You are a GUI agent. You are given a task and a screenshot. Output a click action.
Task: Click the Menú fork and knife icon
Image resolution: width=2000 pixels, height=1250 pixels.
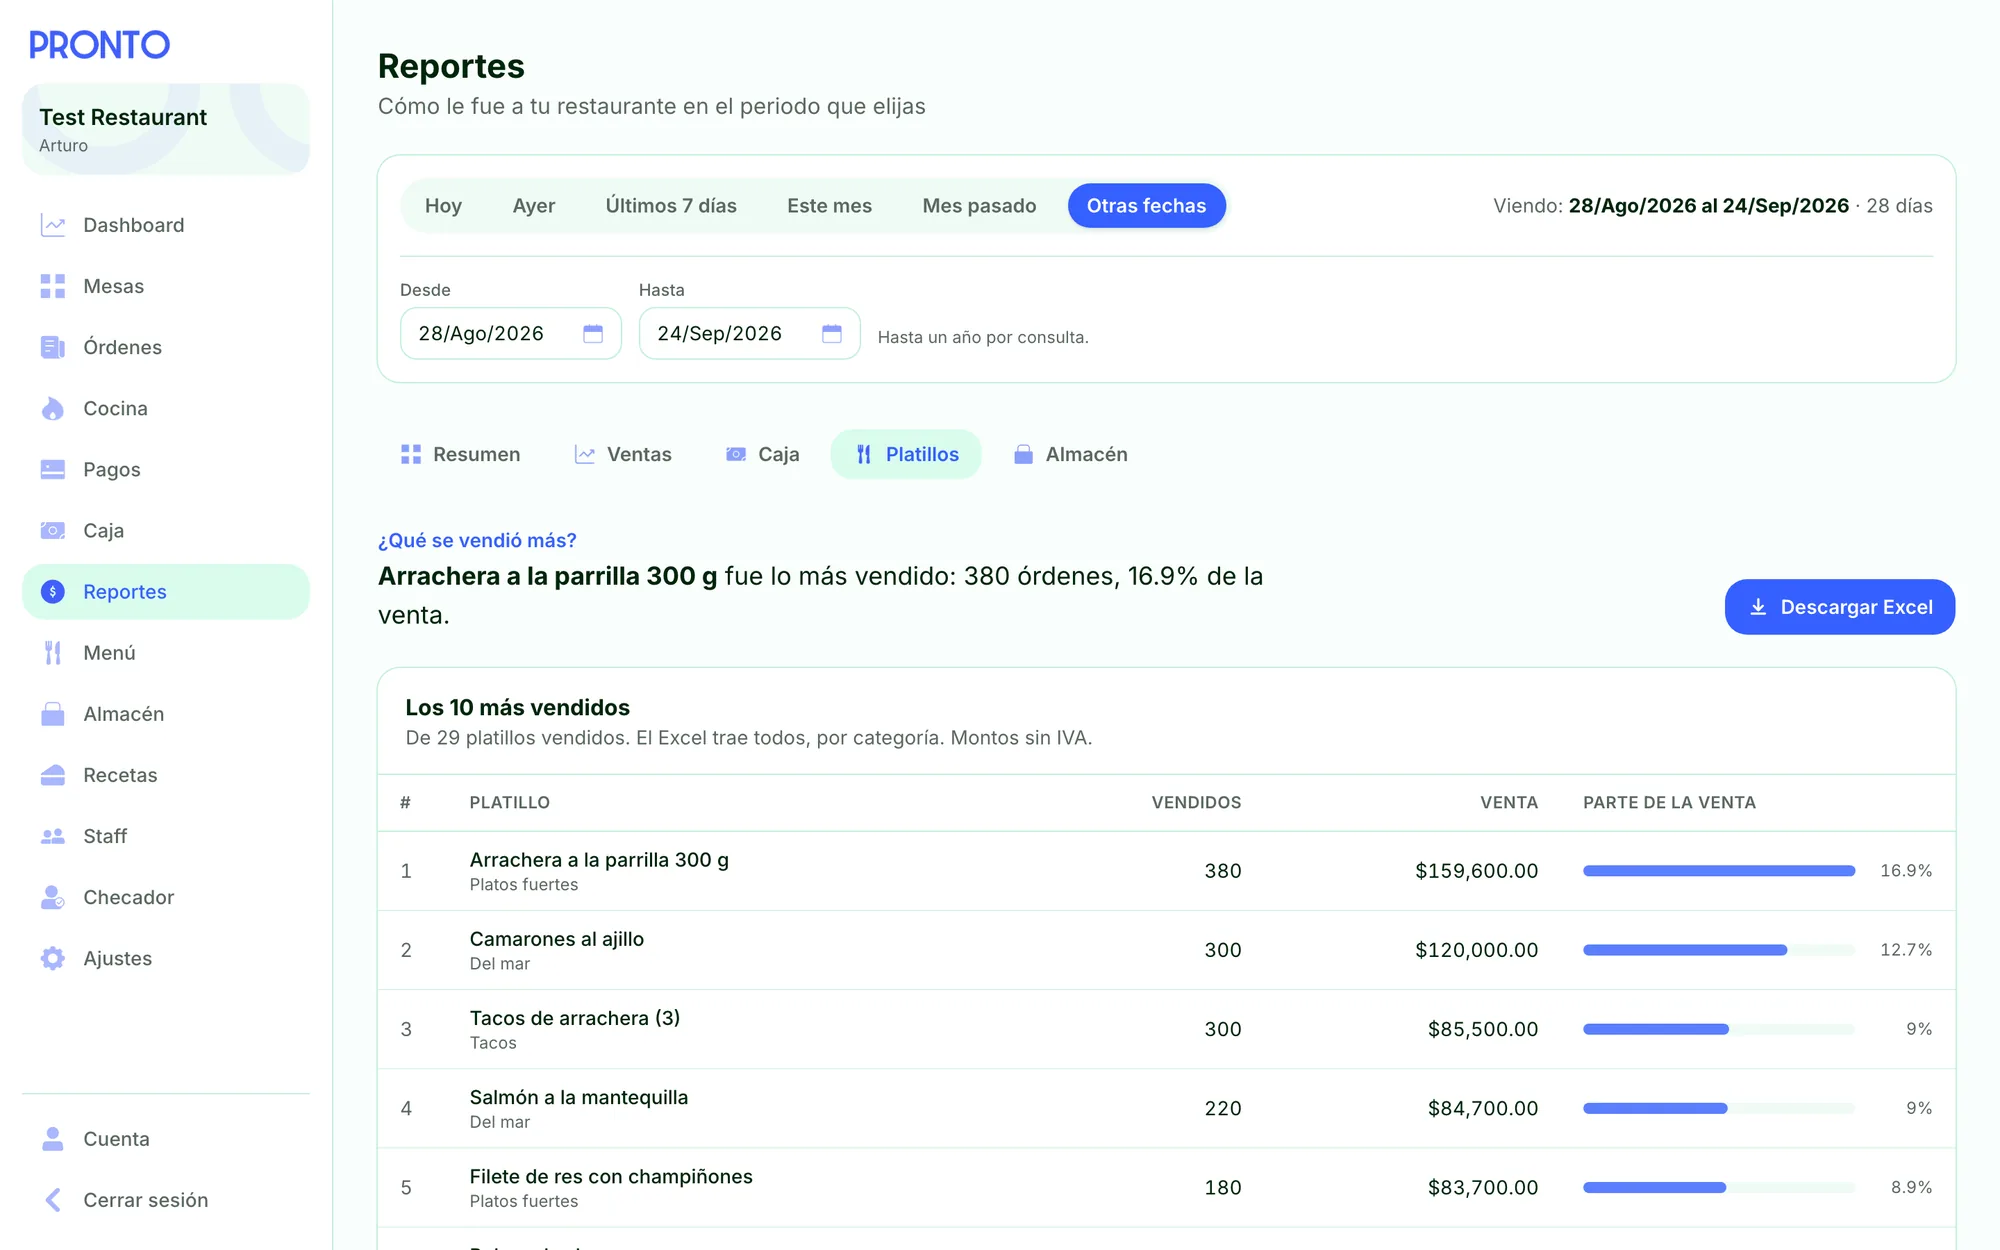pyautogui.click(x=53, y=653)
